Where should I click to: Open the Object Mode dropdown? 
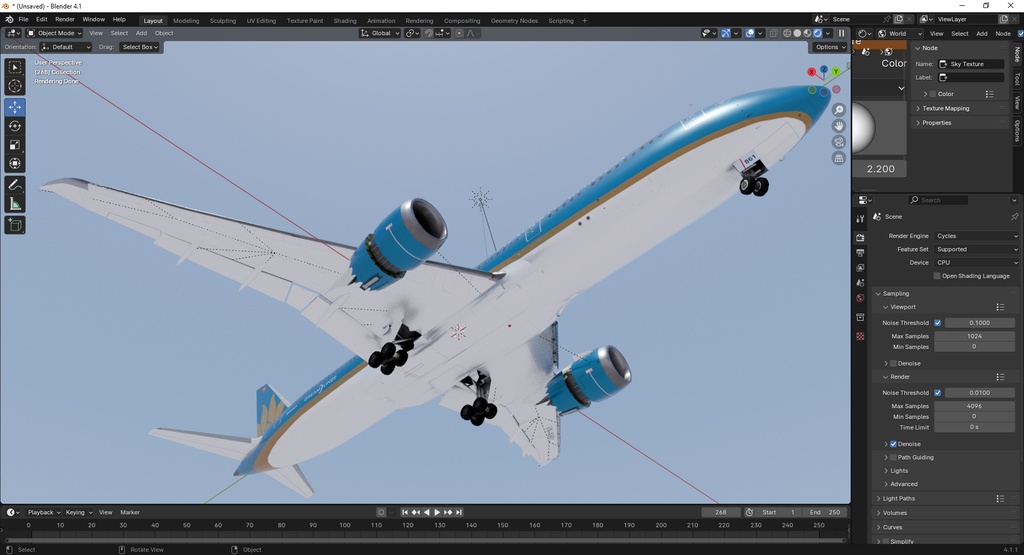[x=55, y=33]
